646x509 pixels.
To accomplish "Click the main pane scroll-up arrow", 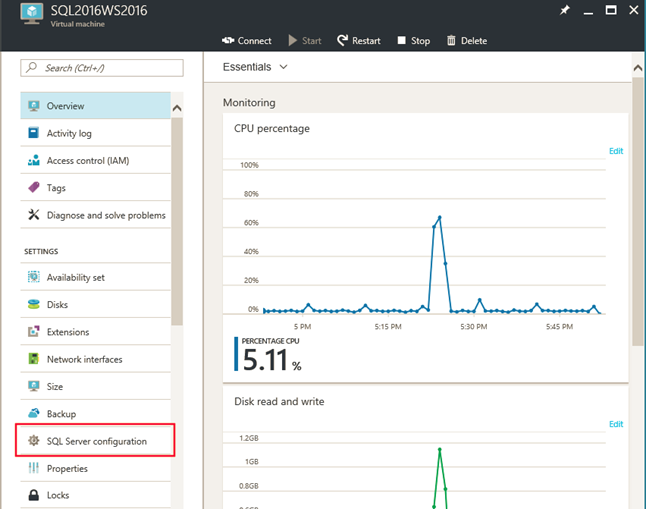I will (x=638, y=68).
